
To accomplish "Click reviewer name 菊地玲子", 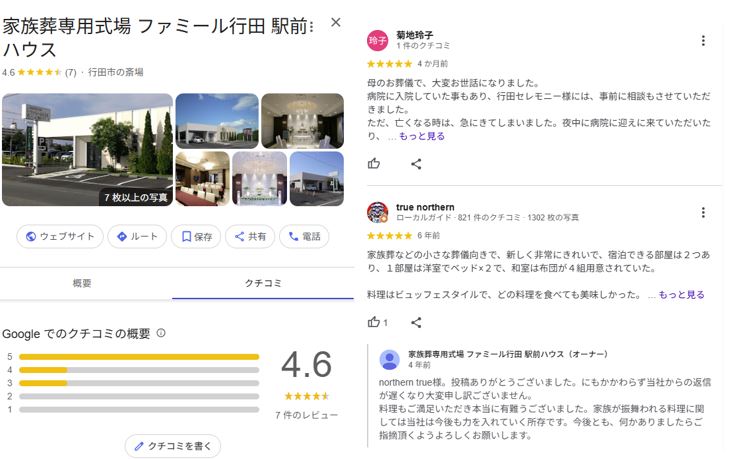I will (x=414, y=35).
